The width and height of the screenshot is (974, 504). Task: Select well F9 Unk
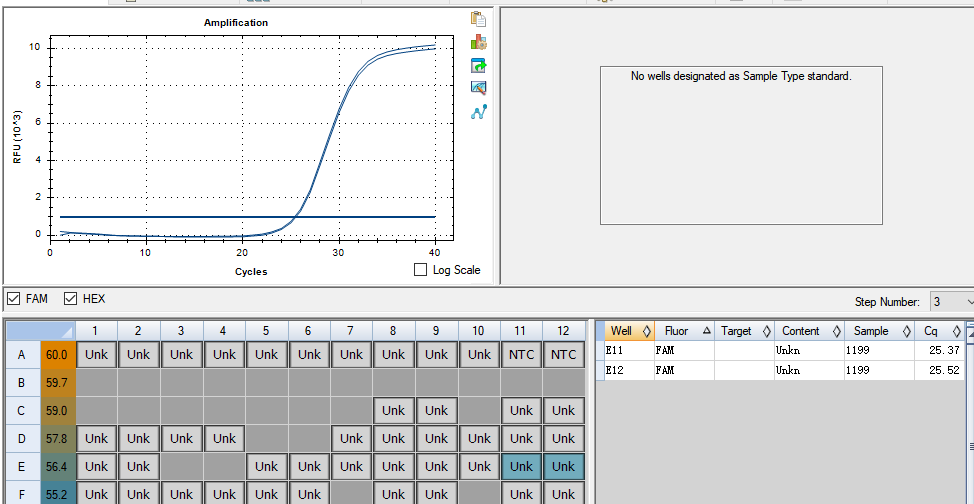click(436, 495)
